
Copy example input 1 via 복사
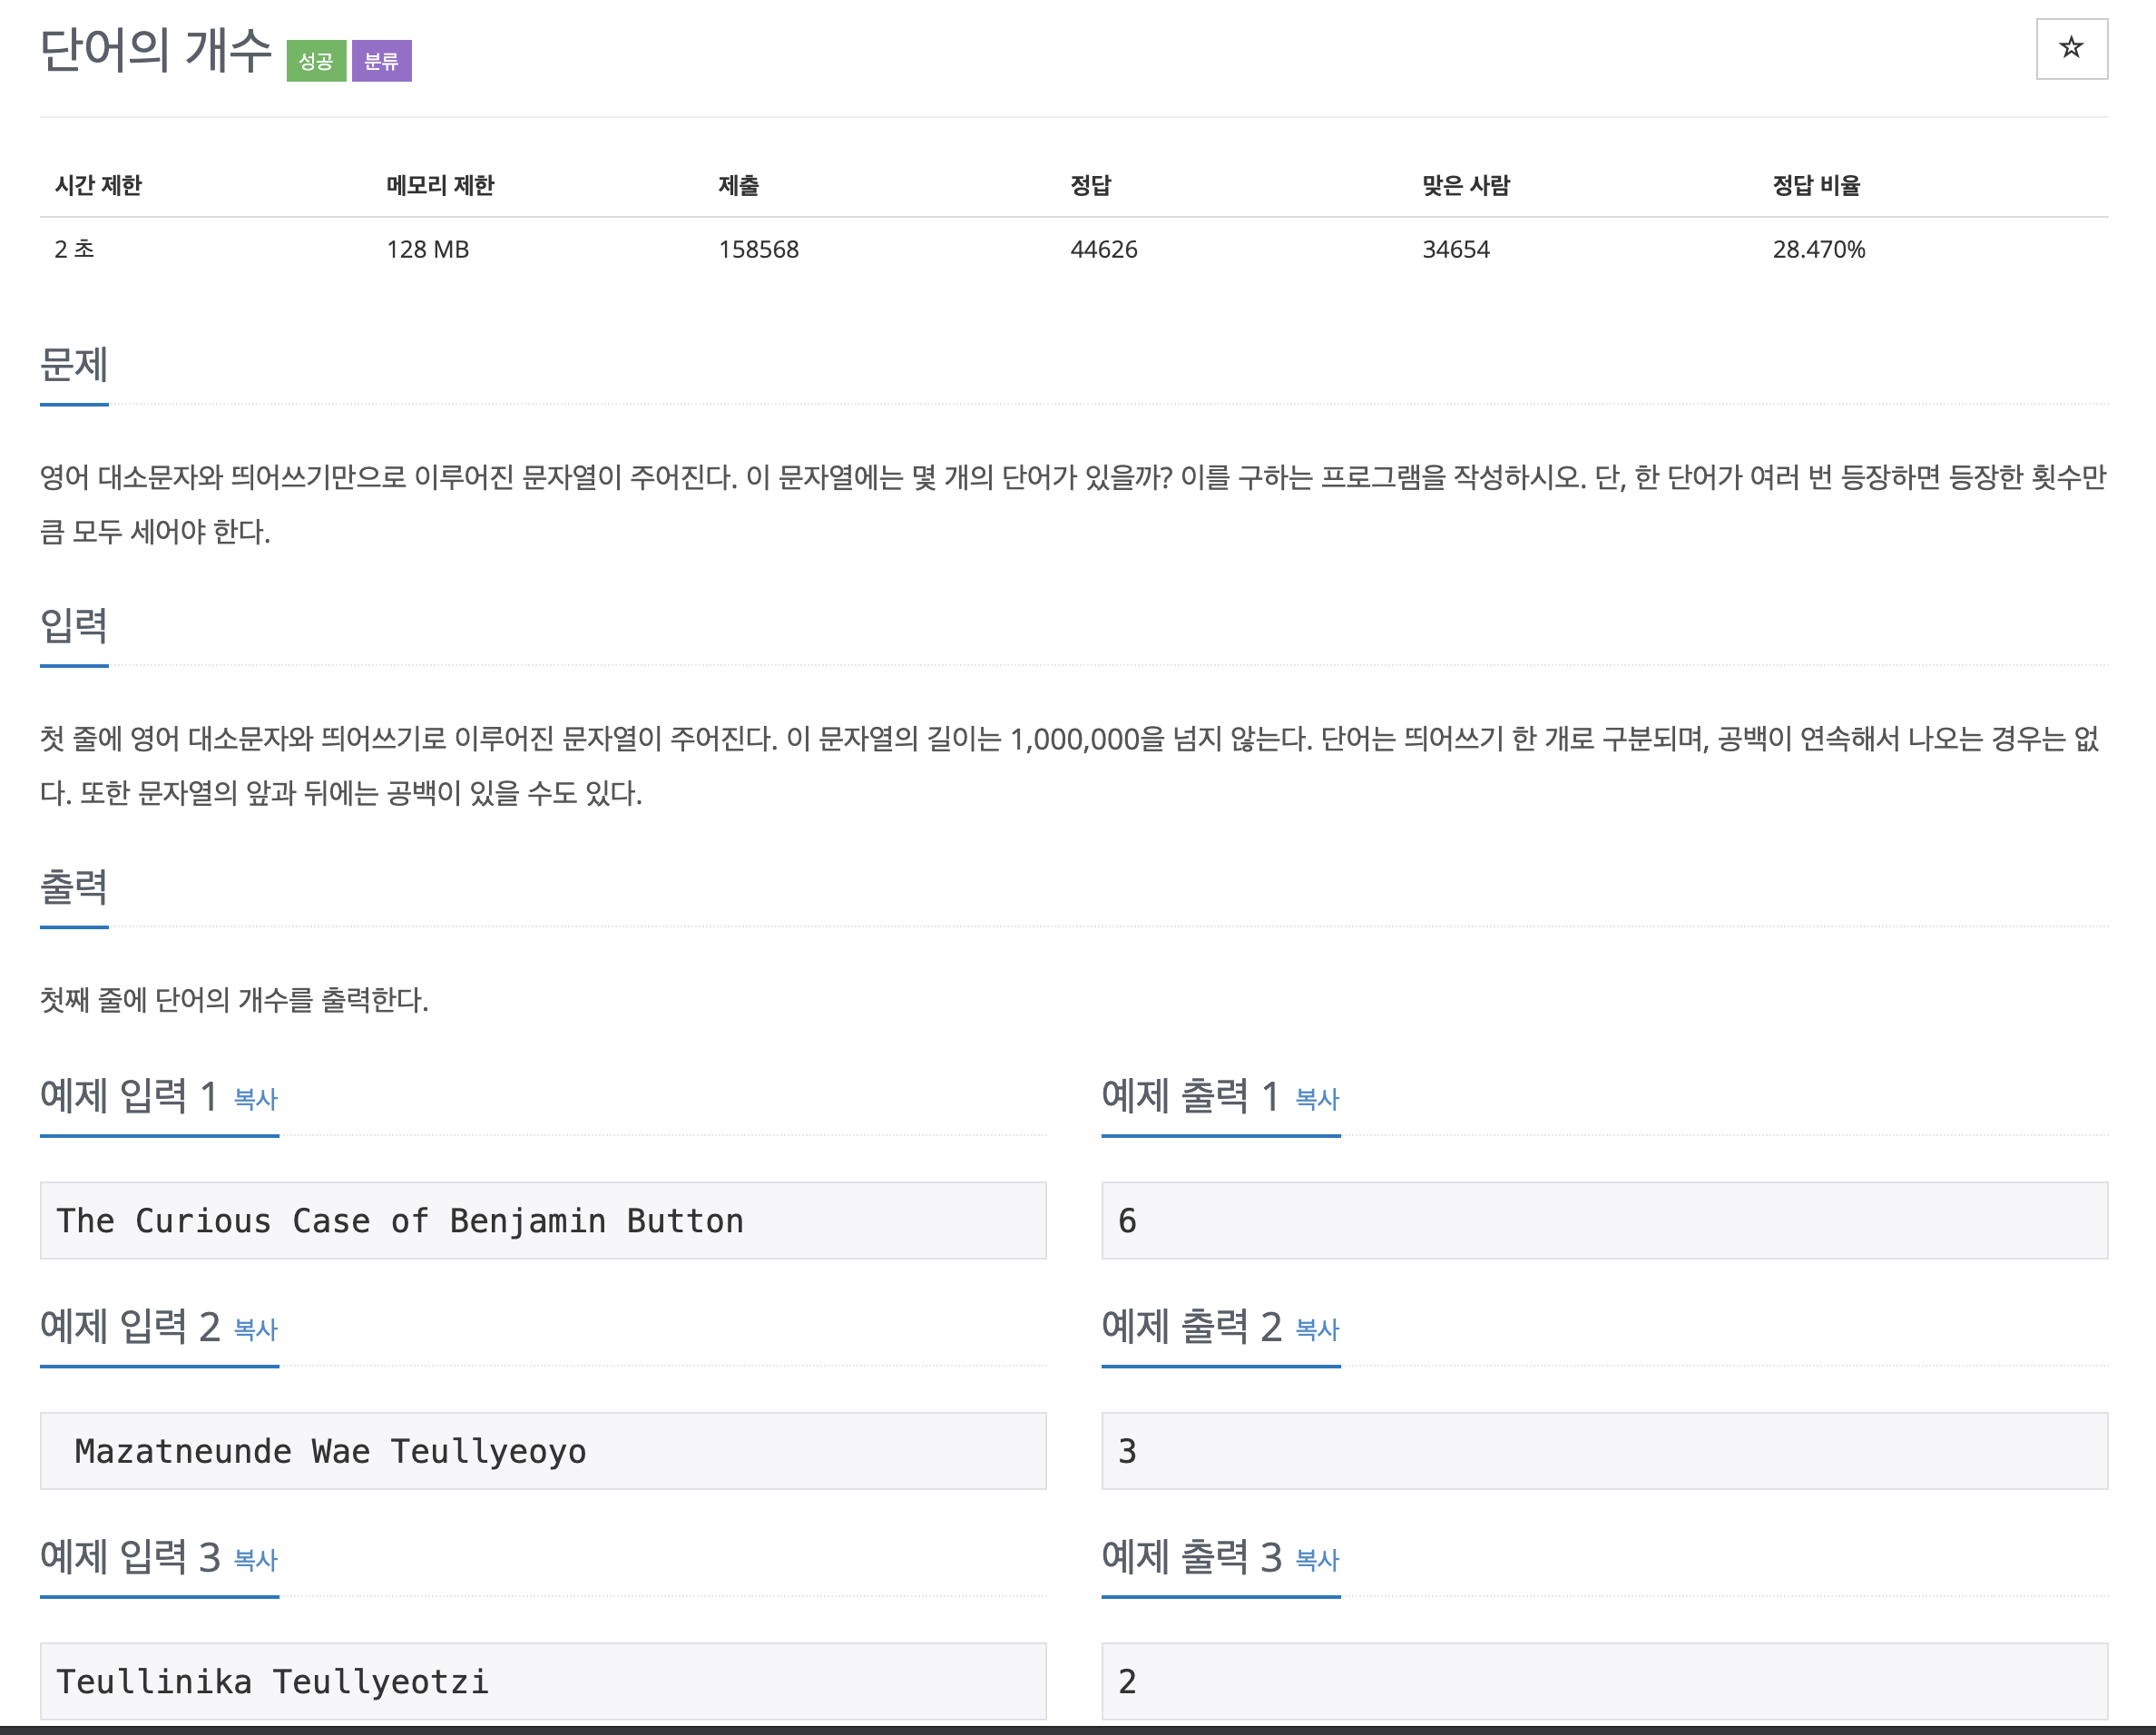click(255, 1099)
